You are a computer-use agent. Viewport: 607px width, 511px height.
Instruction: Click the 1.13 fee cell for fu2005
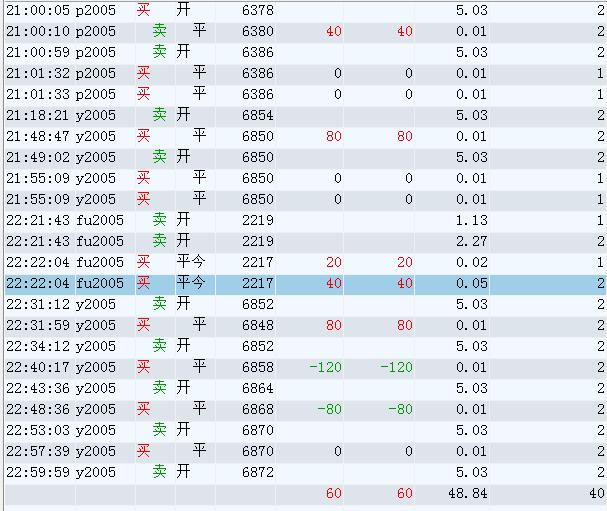(x=471, y=220)
